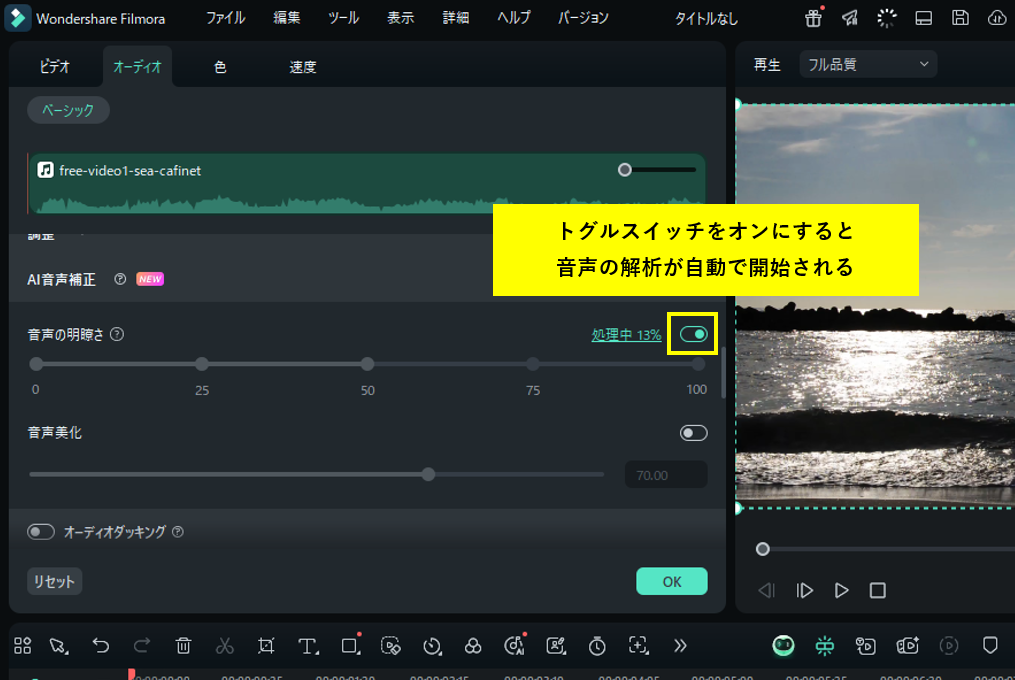Click the Redo arrow icon
The width and height of the screenshot is (1015, 680).
140,646
